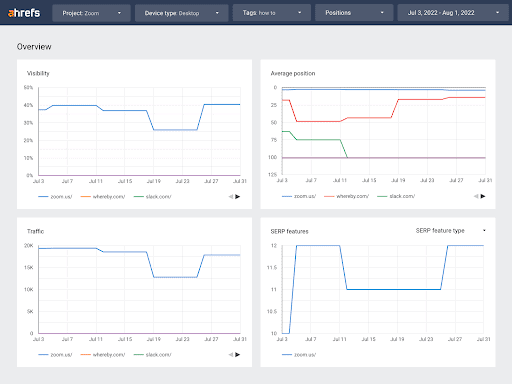Click the SERP features chart title

(x=289, y=231)
